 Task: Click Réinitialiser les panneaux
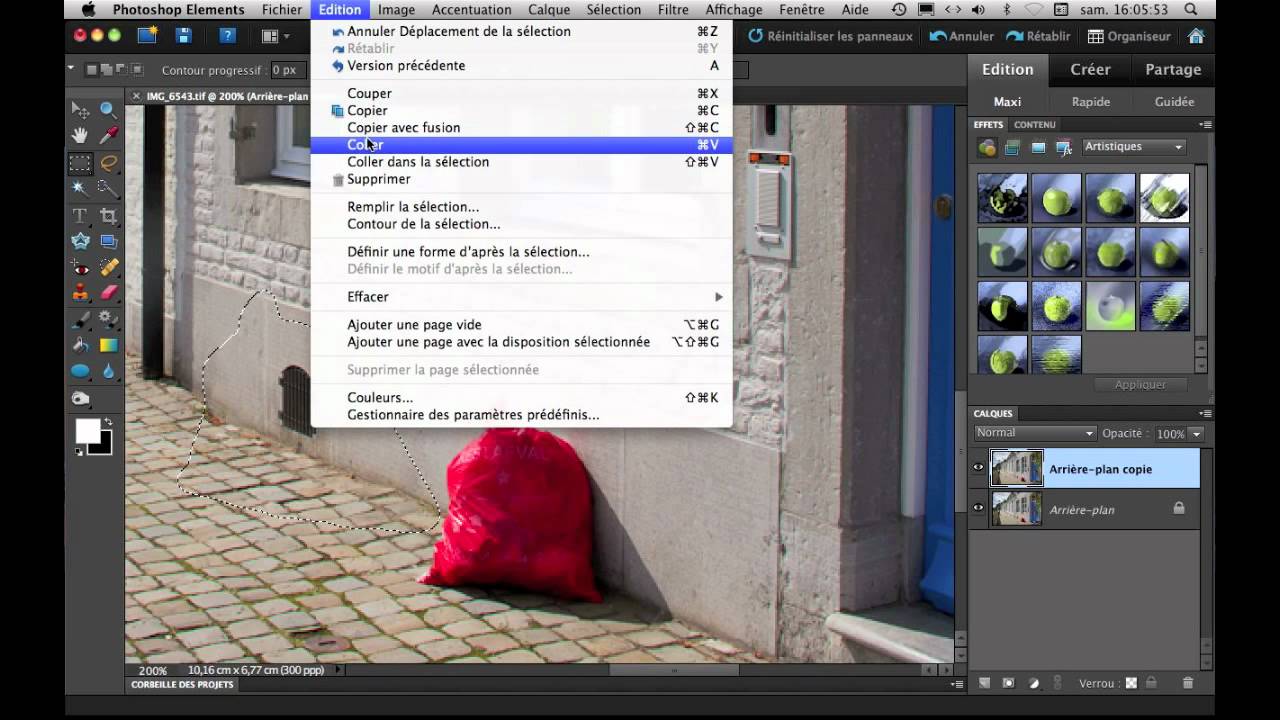(830, 36)
